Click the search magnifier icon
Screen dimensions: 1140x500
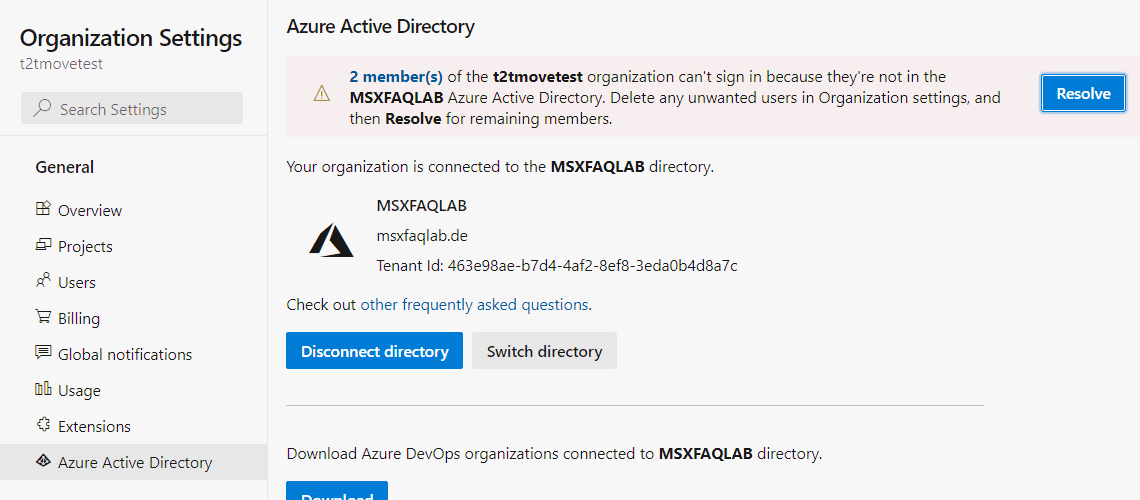click(43, 109)
